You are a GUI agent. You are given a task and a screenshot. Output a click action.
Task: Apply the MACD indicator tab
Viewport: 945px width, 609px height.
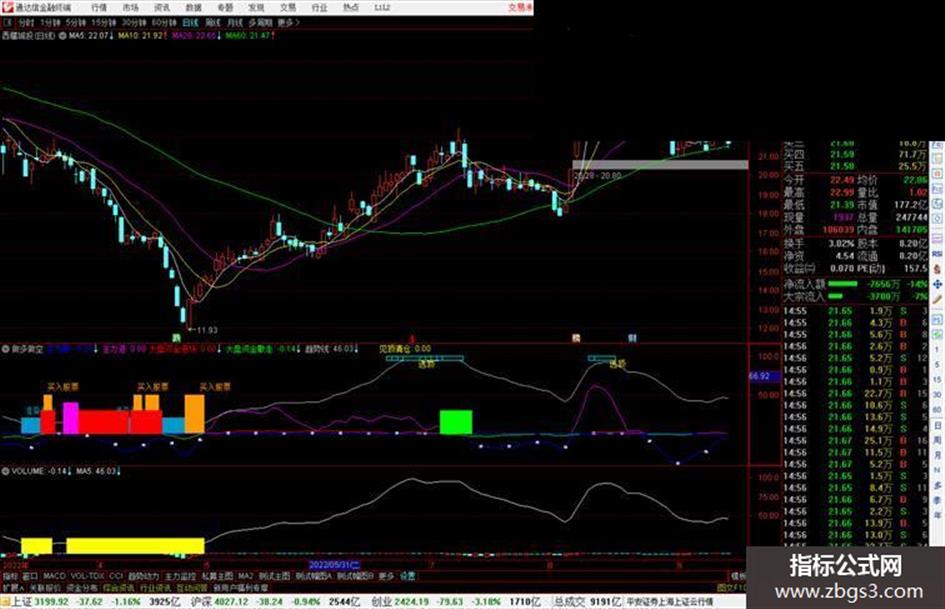pyautogui.click(x=54, y=576)
